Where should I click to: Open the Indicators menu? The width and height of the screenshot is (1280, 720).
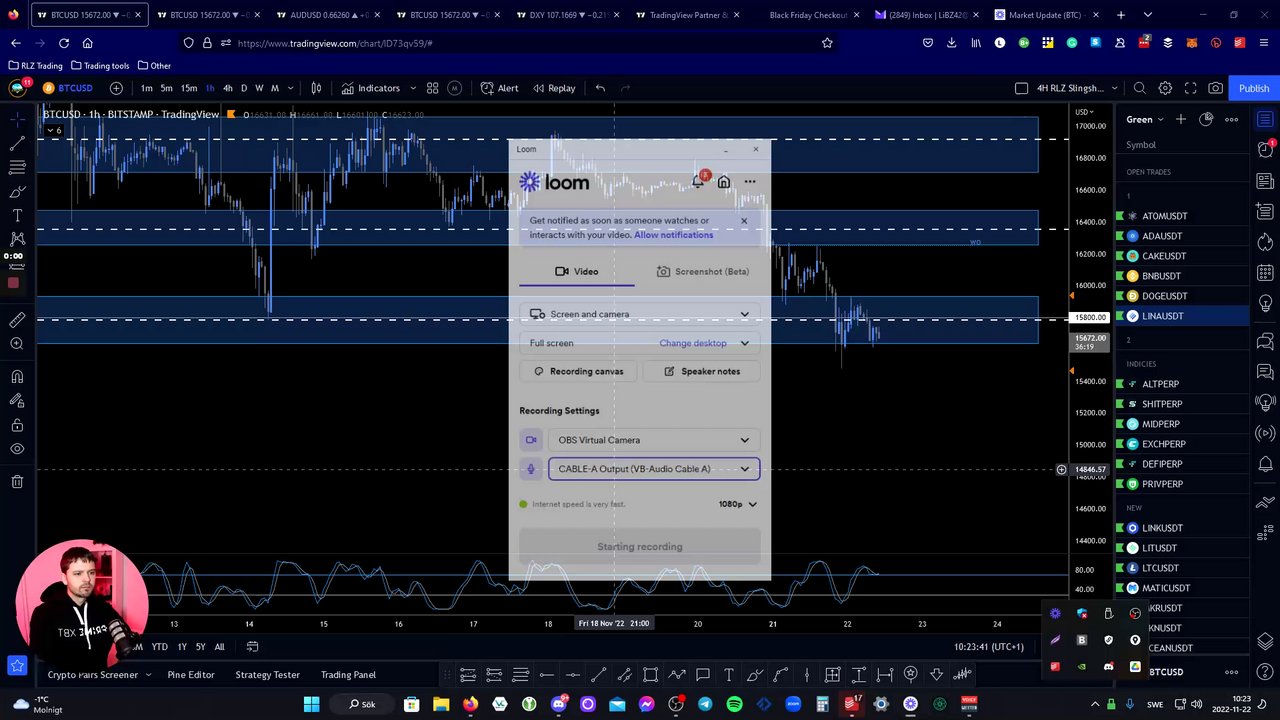370,88
